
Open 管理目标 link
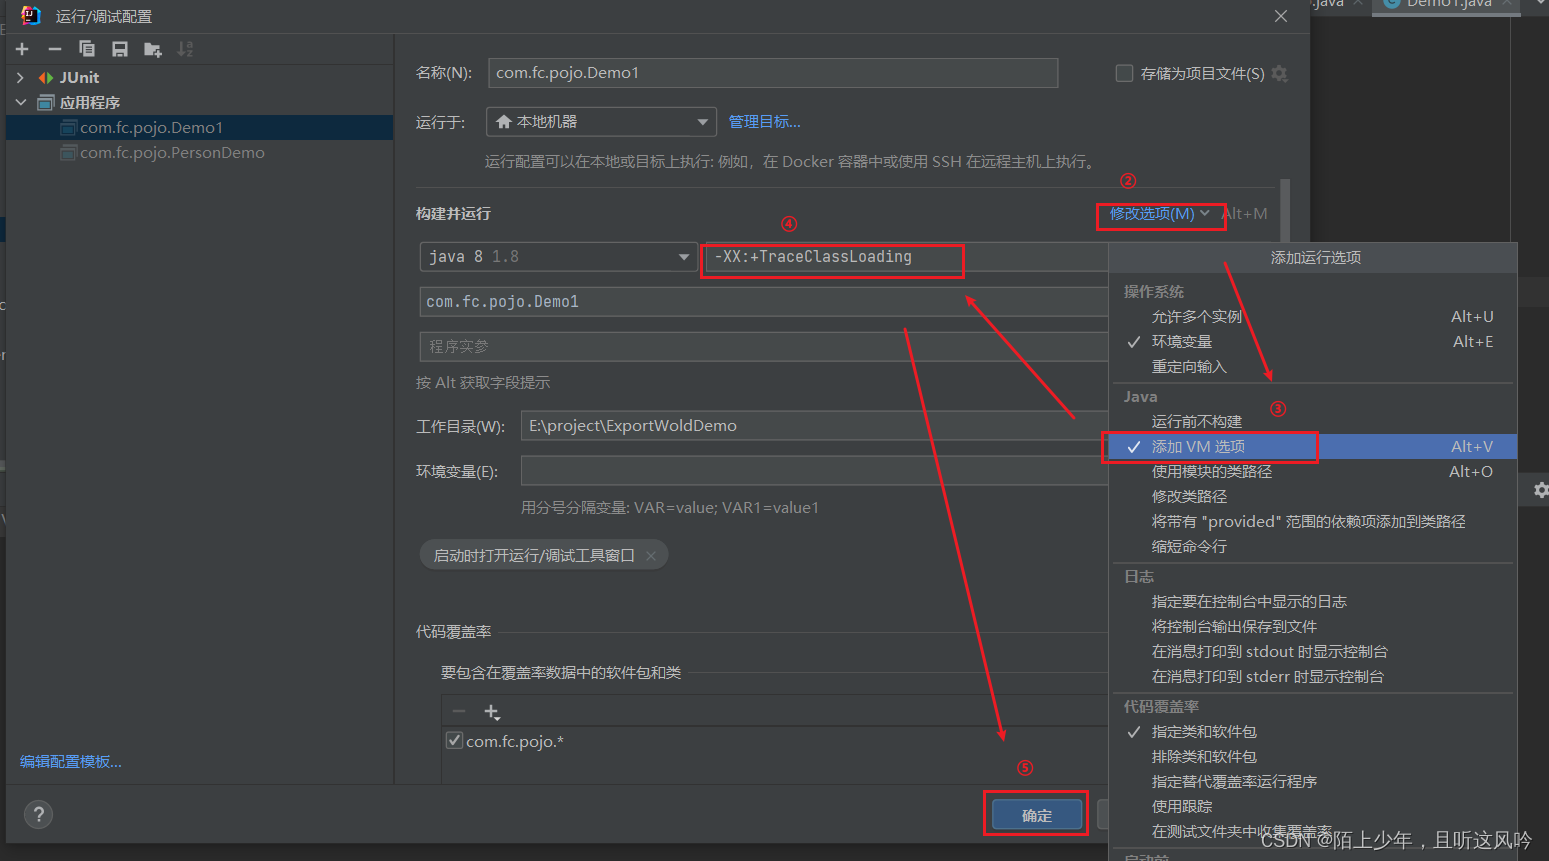(764, 122)
